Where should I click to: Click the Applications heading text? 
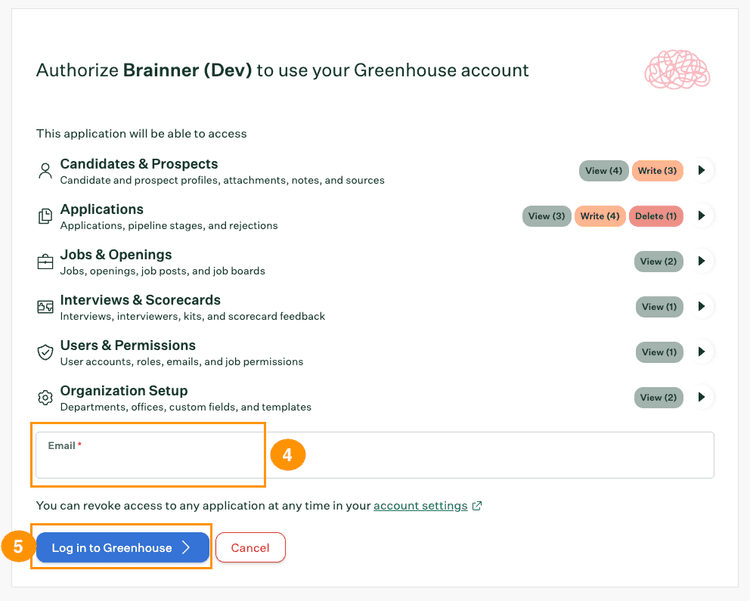point(102,209)
